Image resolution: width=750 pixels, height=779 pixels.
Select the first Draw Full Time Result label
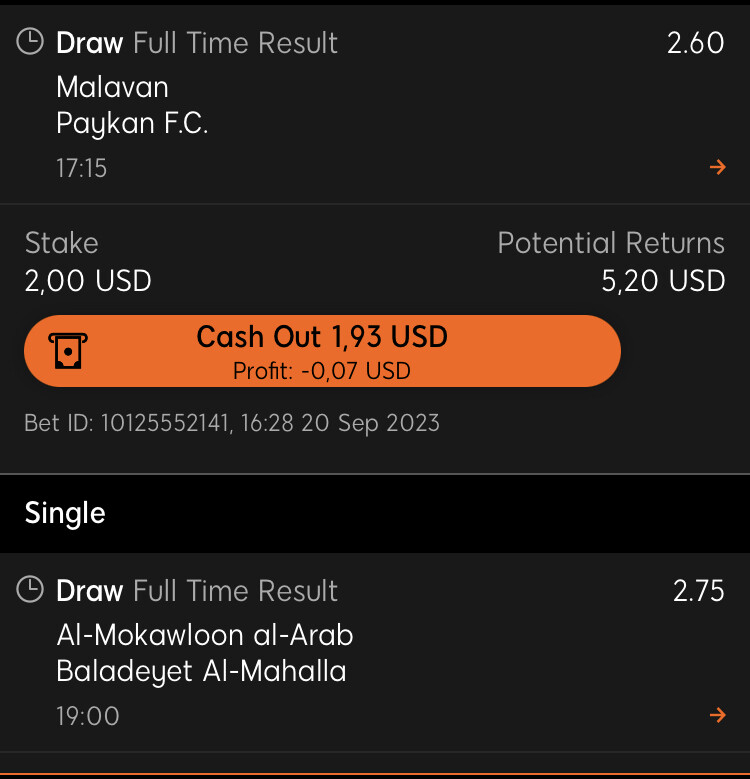[x=197, y=43]
